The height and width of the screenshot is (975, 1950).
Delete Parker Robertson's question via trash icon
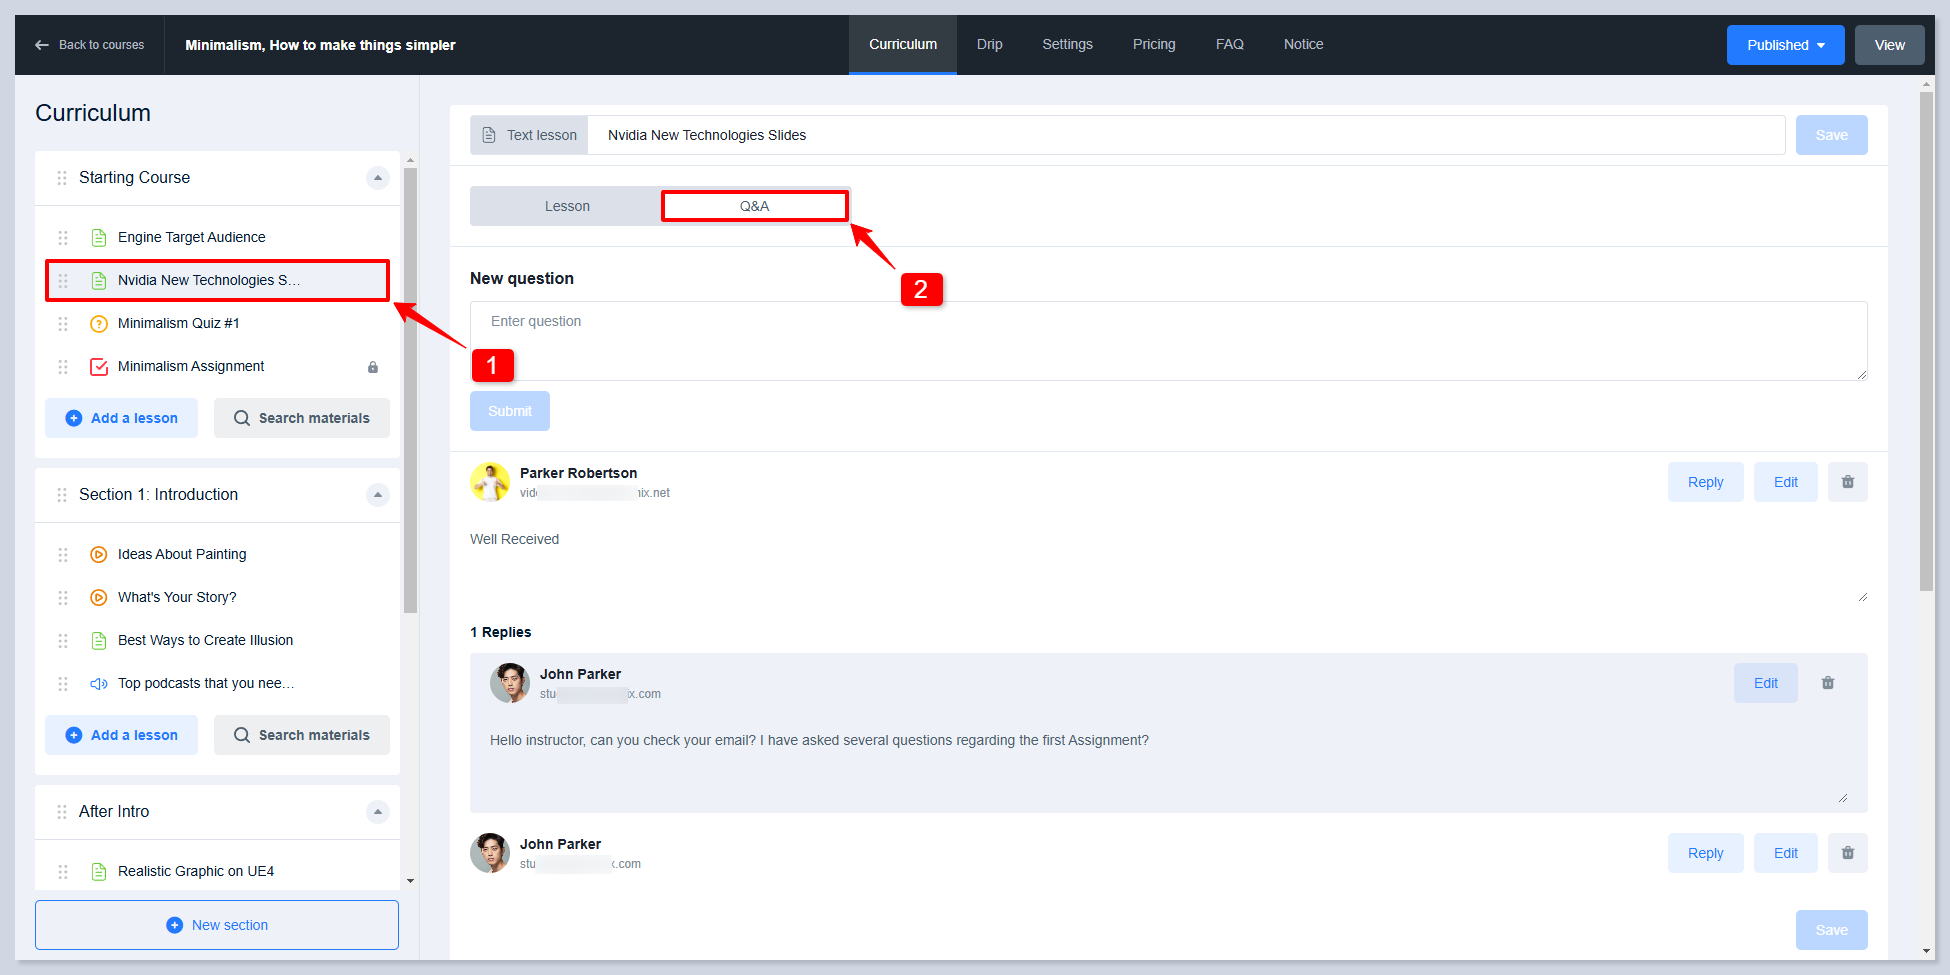pyautogui.click(x=1847, y=482)
